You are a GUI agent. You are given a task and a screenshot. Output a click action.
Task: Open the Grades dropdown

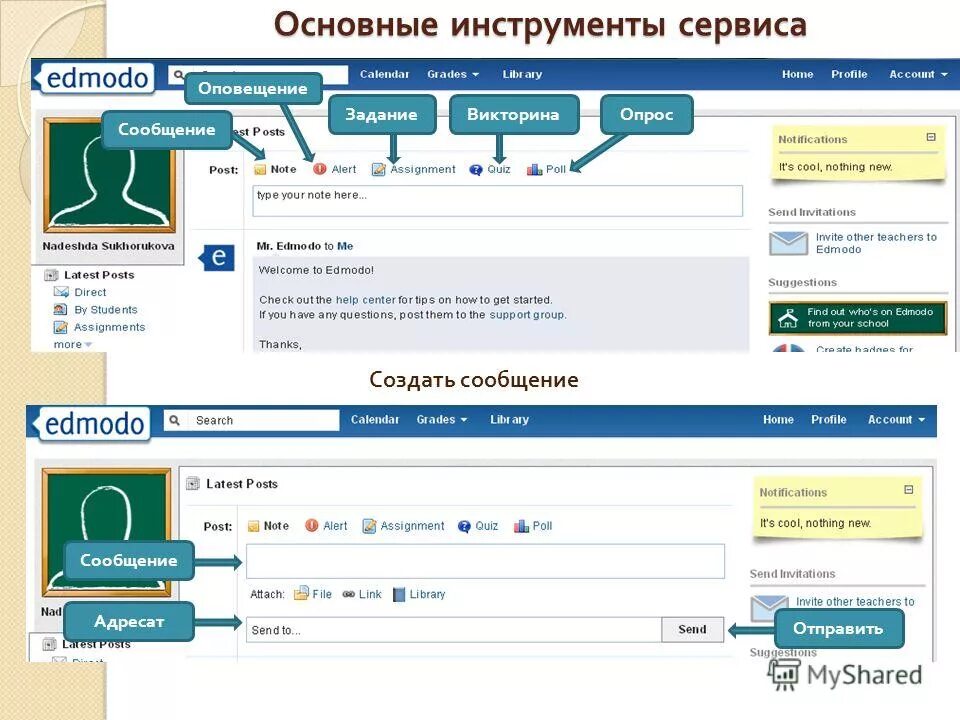453,73
